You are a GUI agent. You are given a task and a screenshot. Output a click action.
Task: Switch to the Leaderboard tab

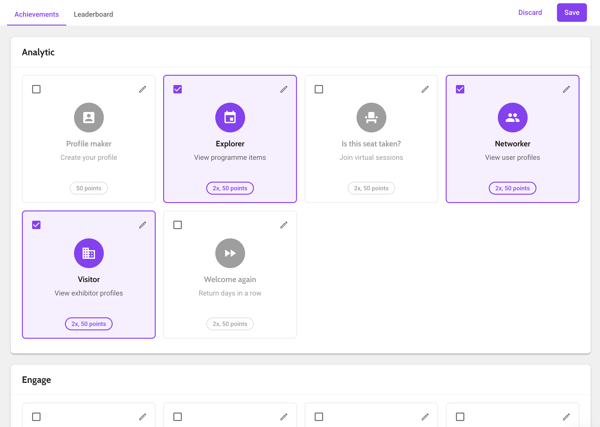pyautogui.click(x=93, y=14)
